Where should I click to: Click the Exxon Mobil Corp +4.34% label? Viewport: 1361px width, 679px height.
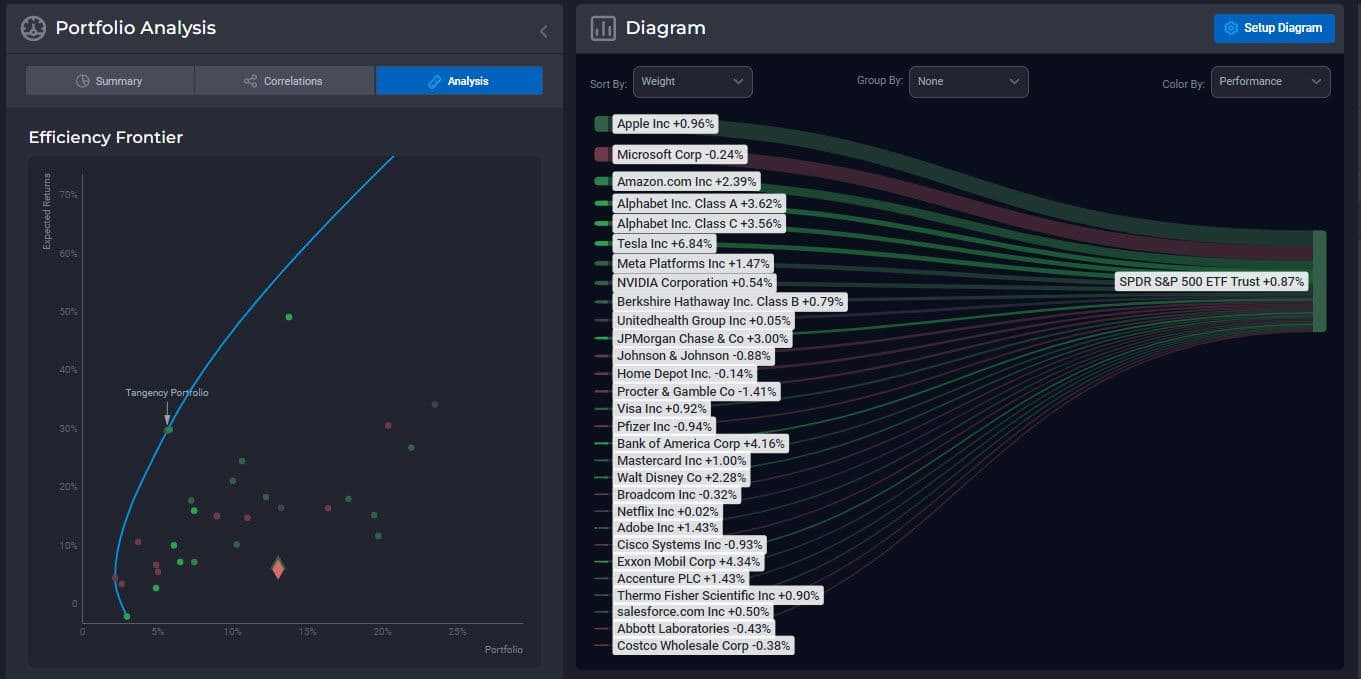[x=688, y=562]
